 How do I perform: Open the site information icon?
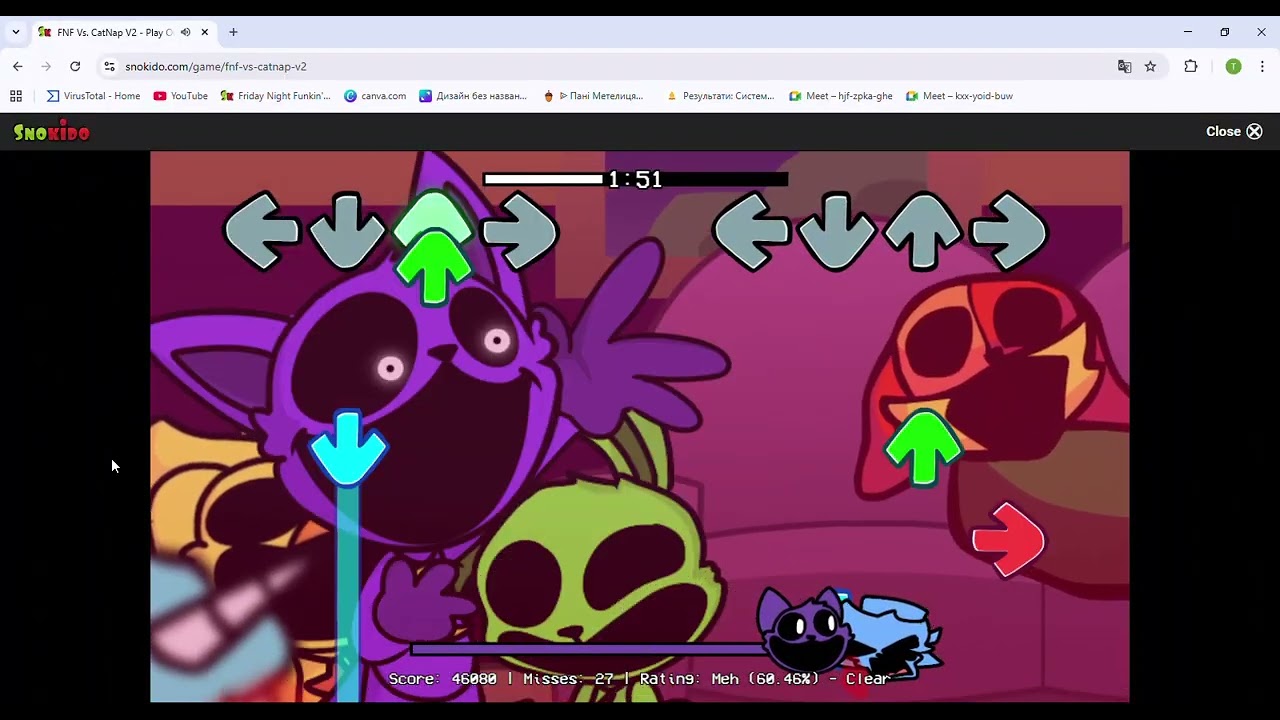click(x=109, y=66)
